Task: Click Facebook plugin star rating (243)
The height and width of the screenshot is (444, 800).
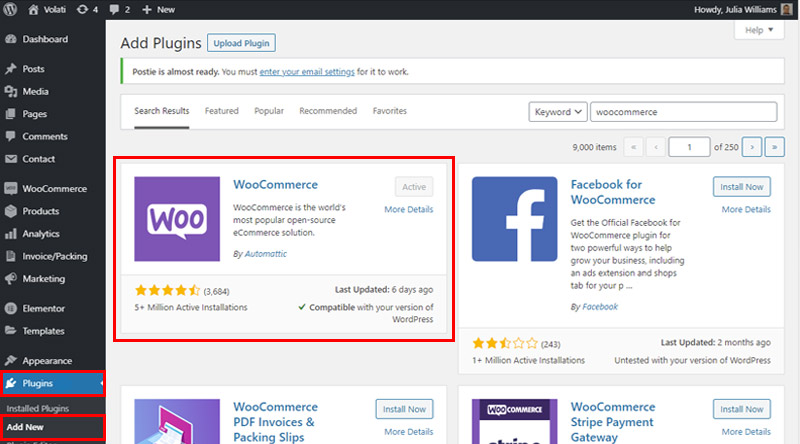Action: tap(505, 343)
